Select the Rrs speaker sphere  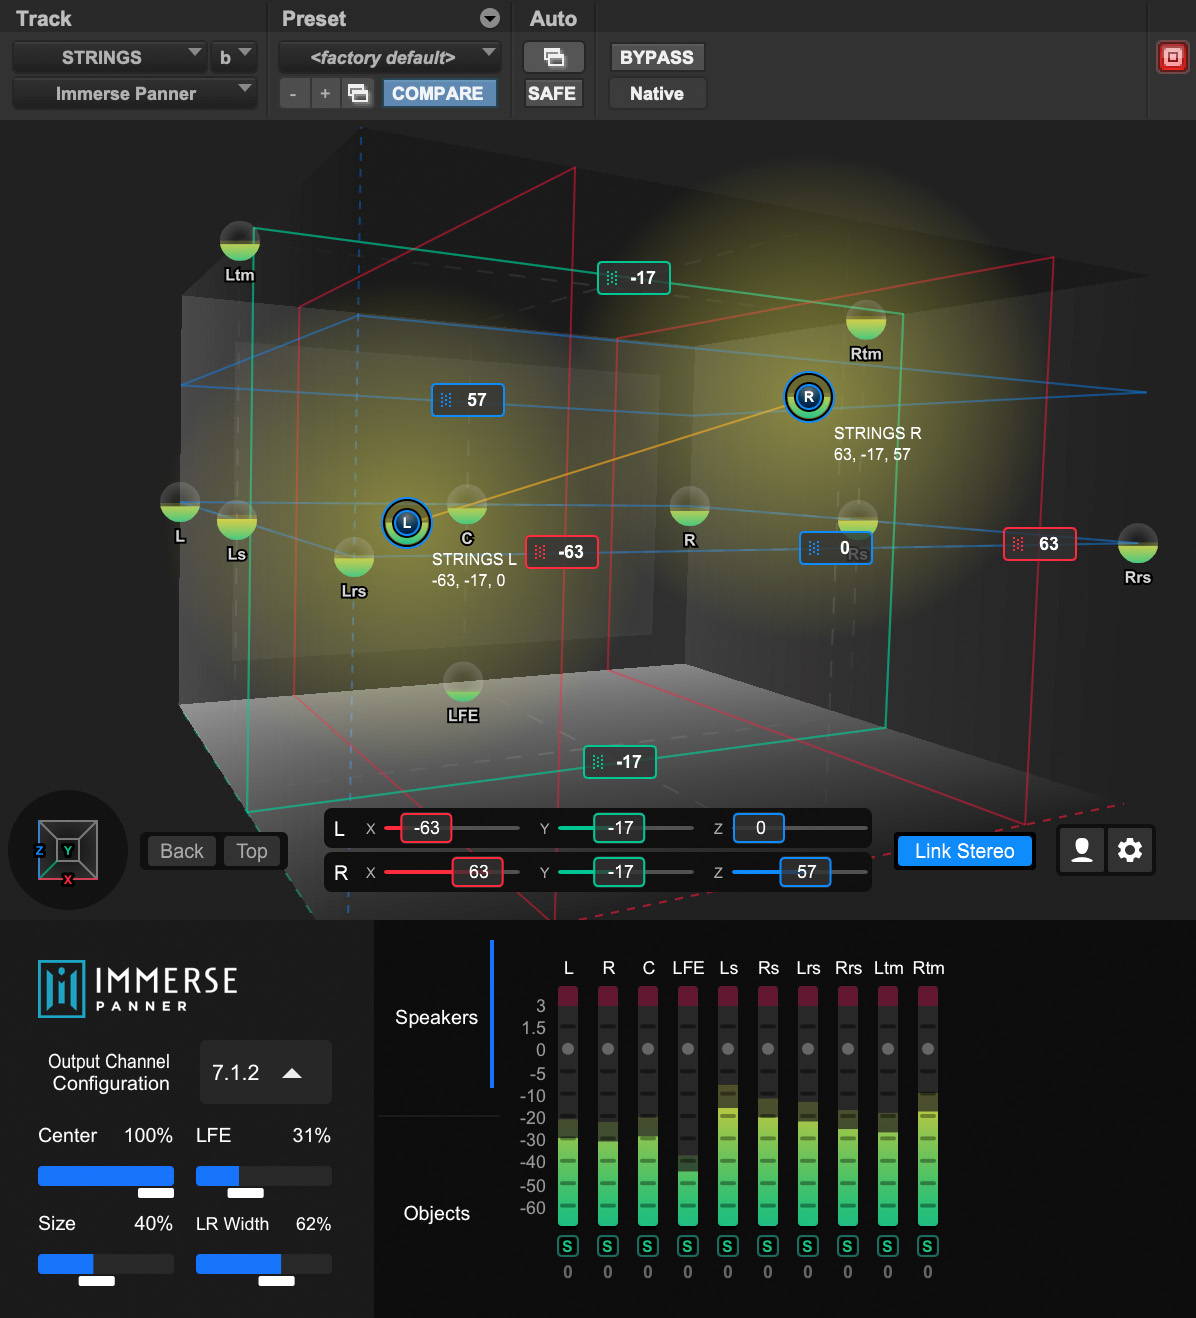(x=1138, y=543)
